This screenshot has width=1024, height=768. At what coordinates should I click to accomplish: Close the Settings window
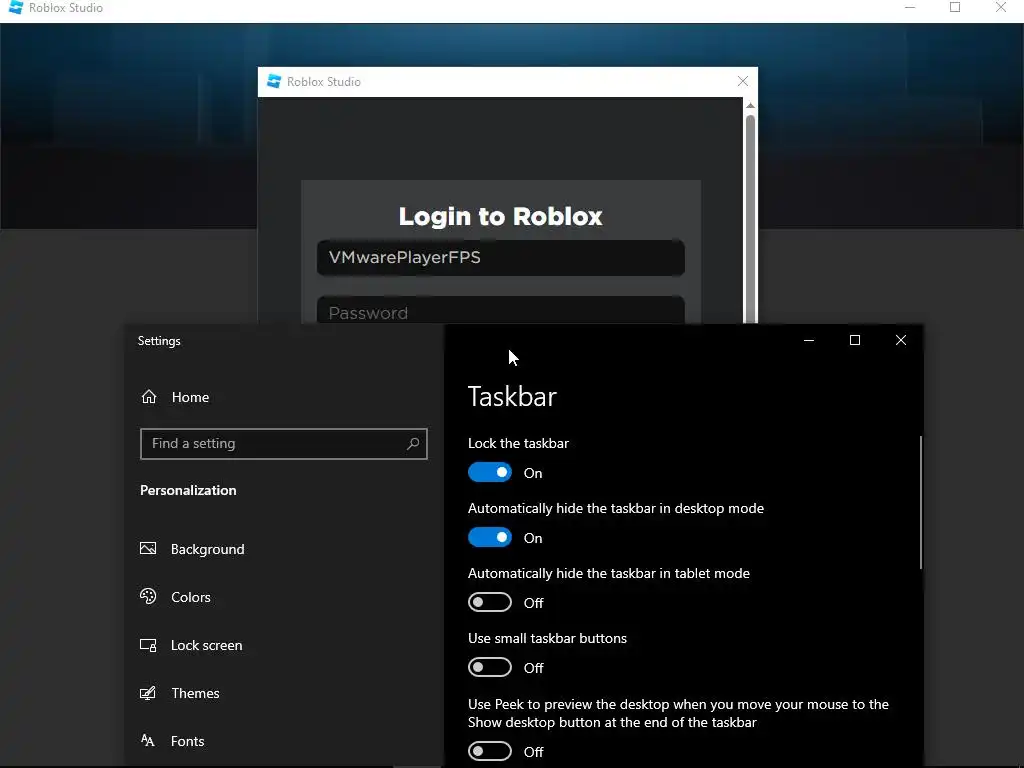901,340
